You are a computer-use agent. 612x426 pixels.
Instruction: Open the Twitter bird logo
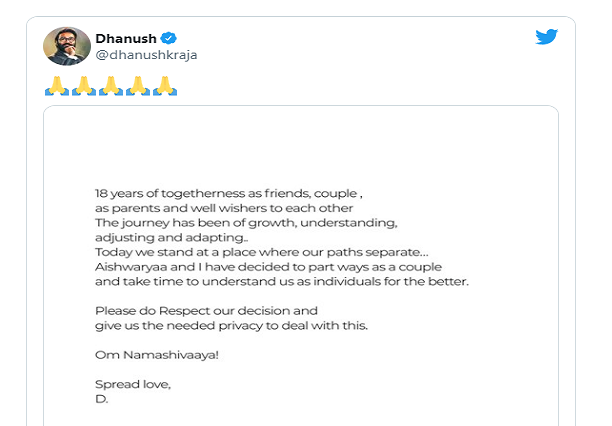point(546,37)
